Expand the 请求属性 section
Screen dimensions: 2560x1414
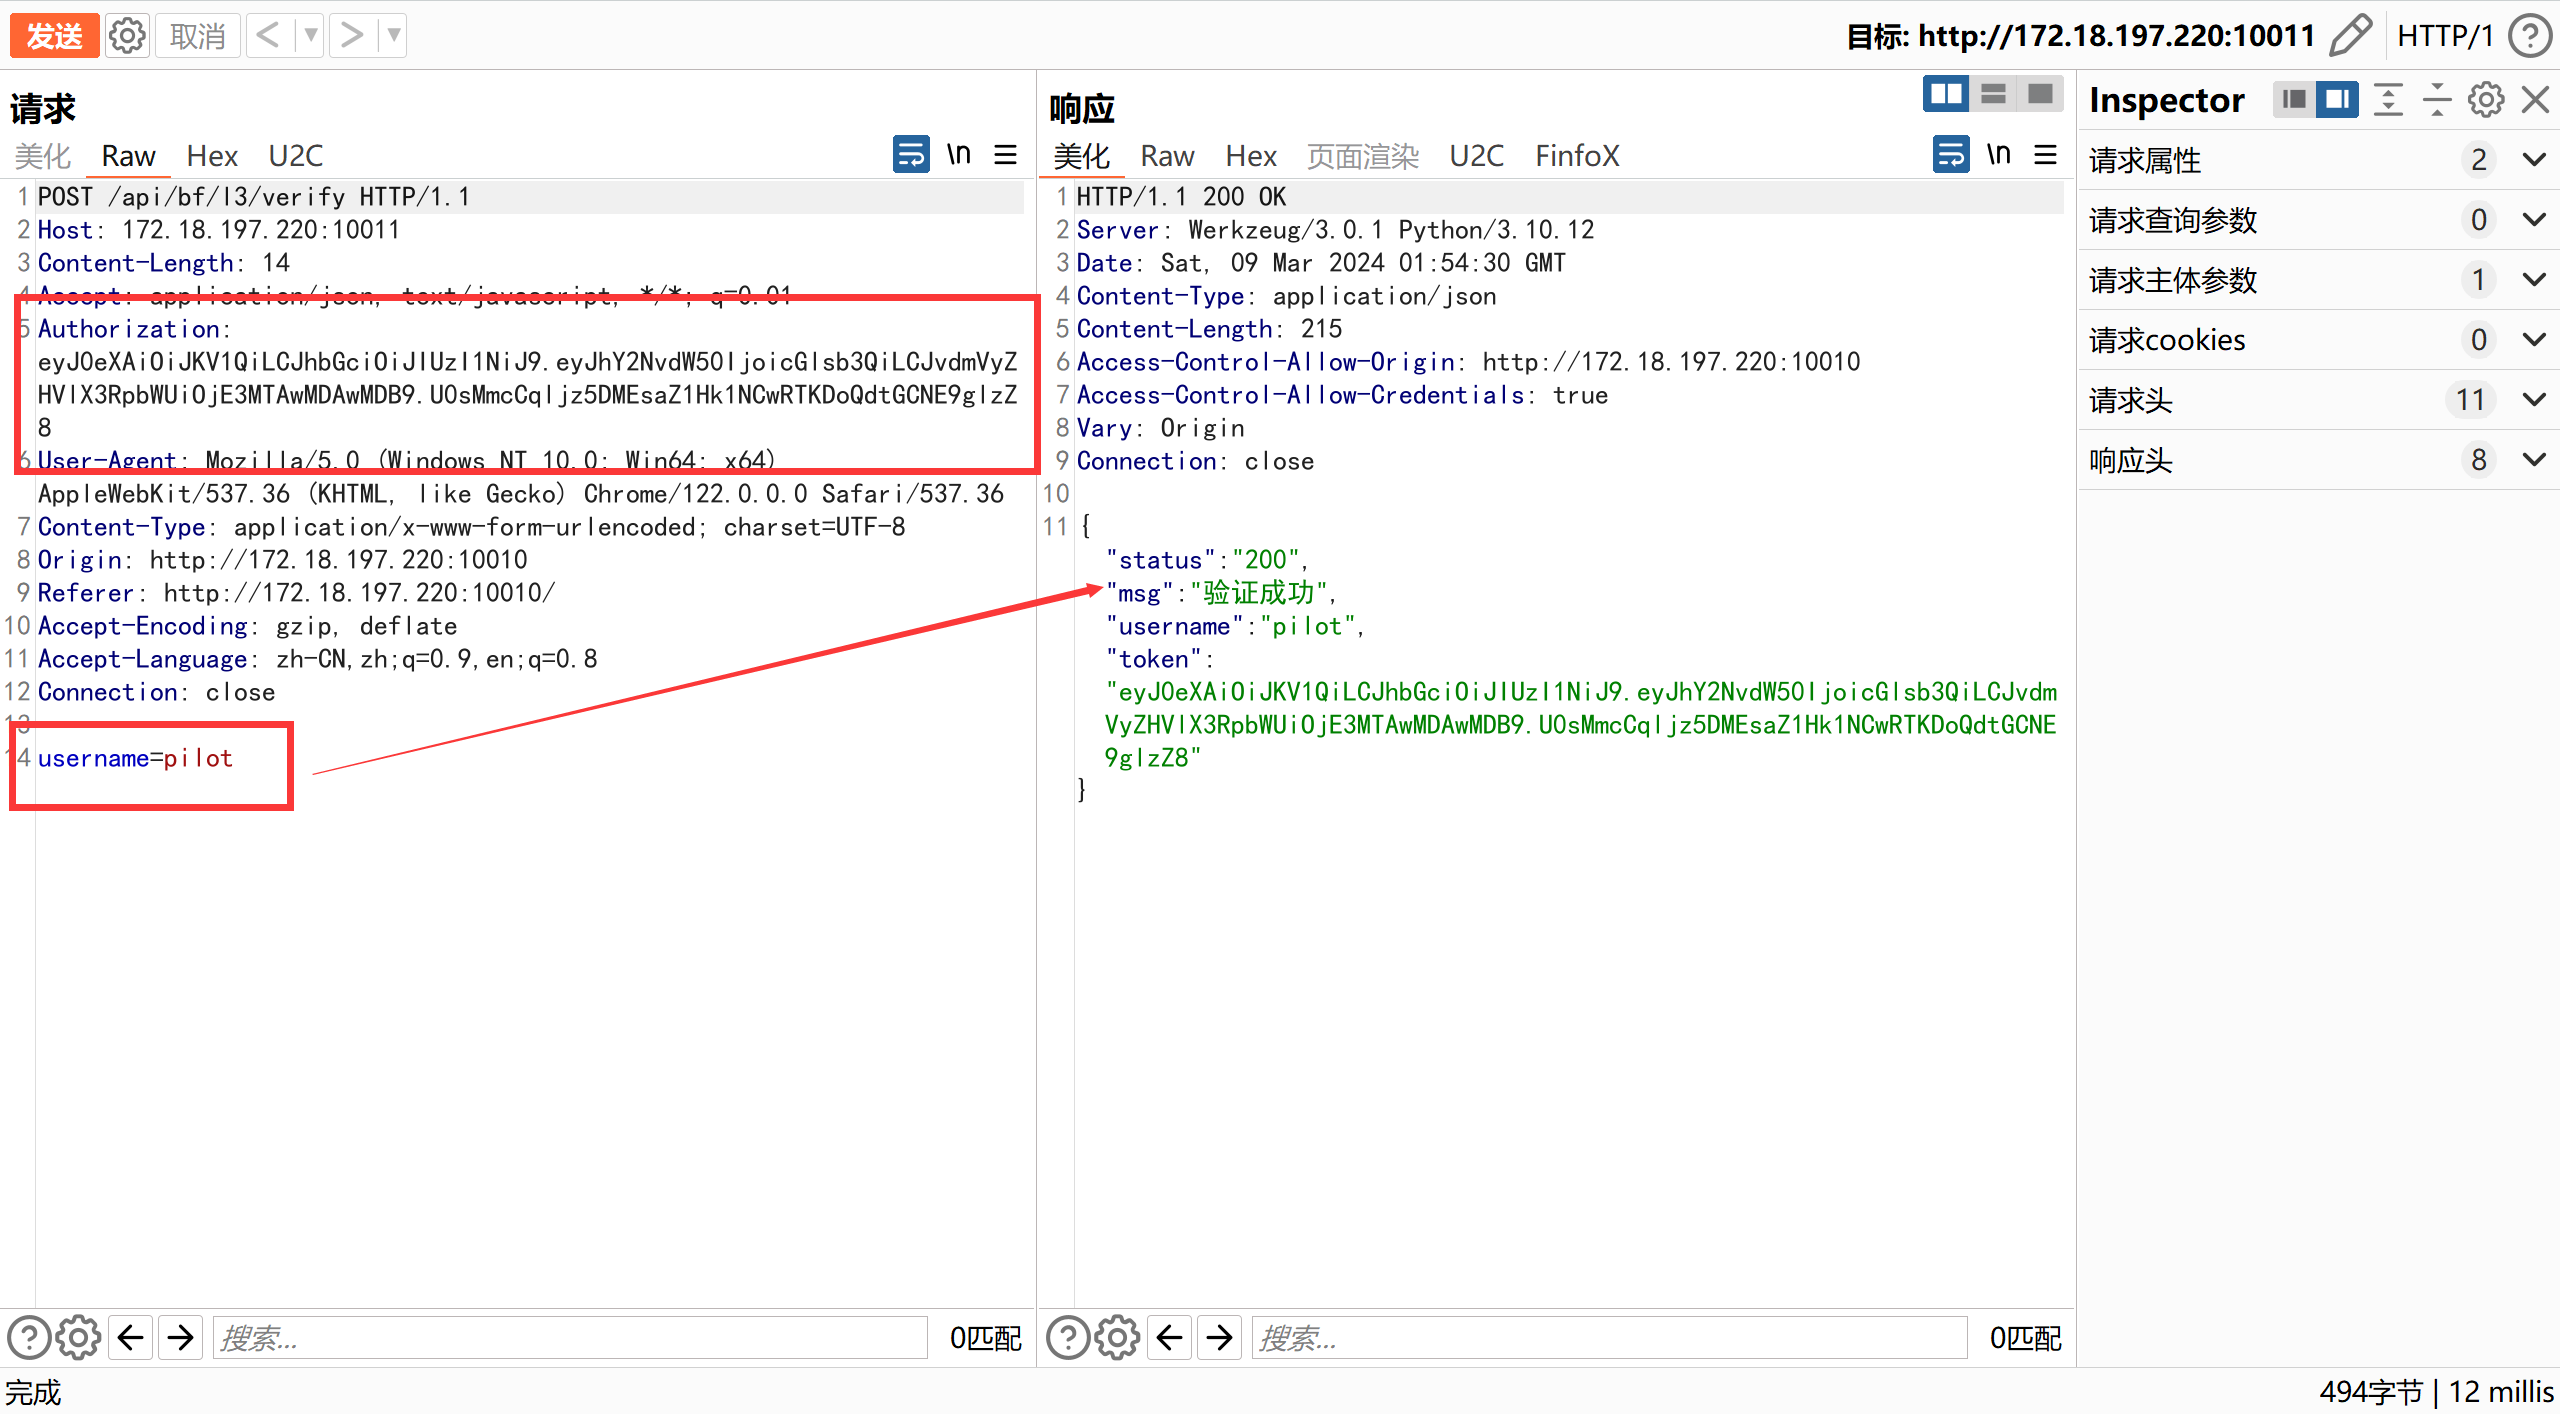(x=2534, y=160)
